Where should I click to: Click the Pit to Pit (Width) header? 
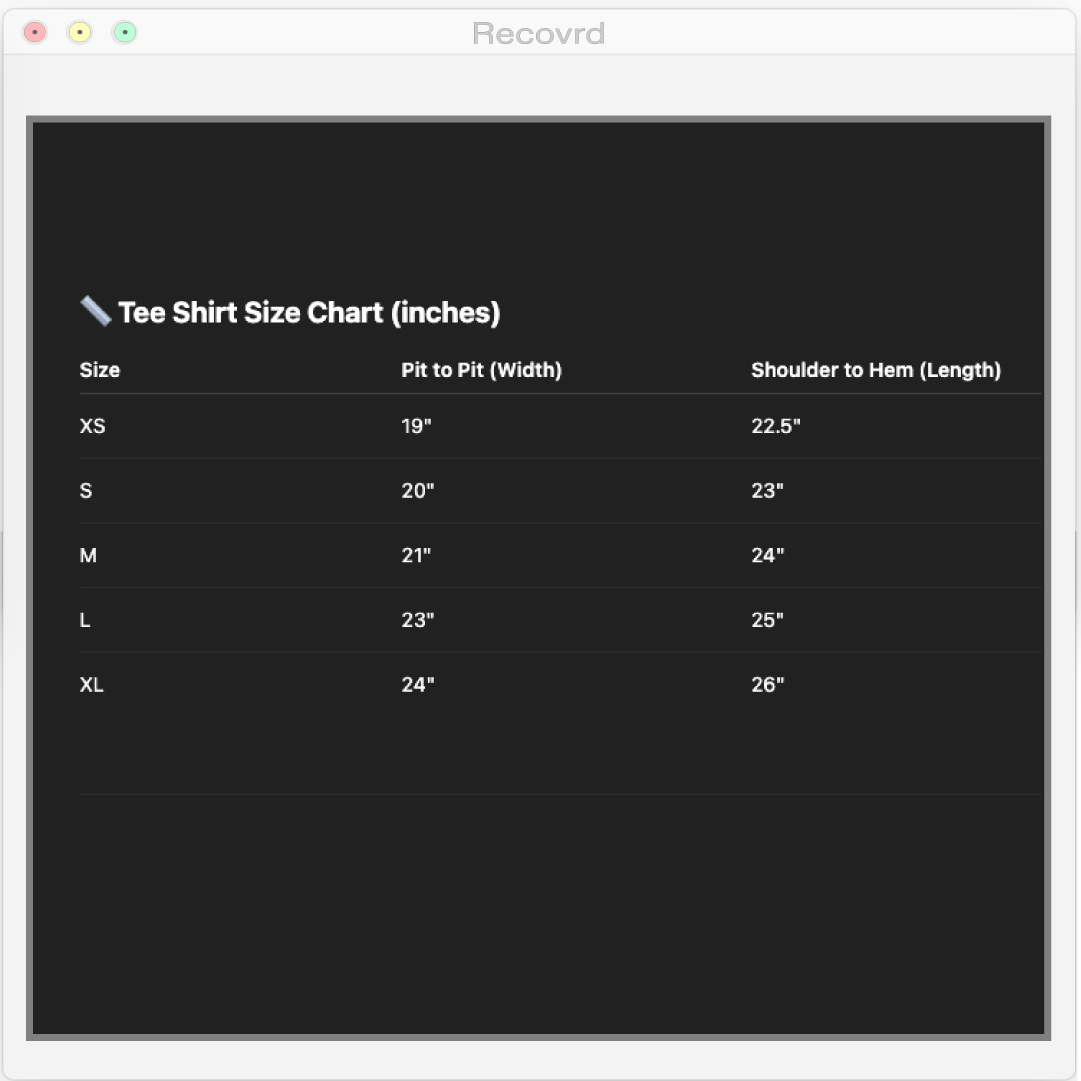click(x=481, y=370)
